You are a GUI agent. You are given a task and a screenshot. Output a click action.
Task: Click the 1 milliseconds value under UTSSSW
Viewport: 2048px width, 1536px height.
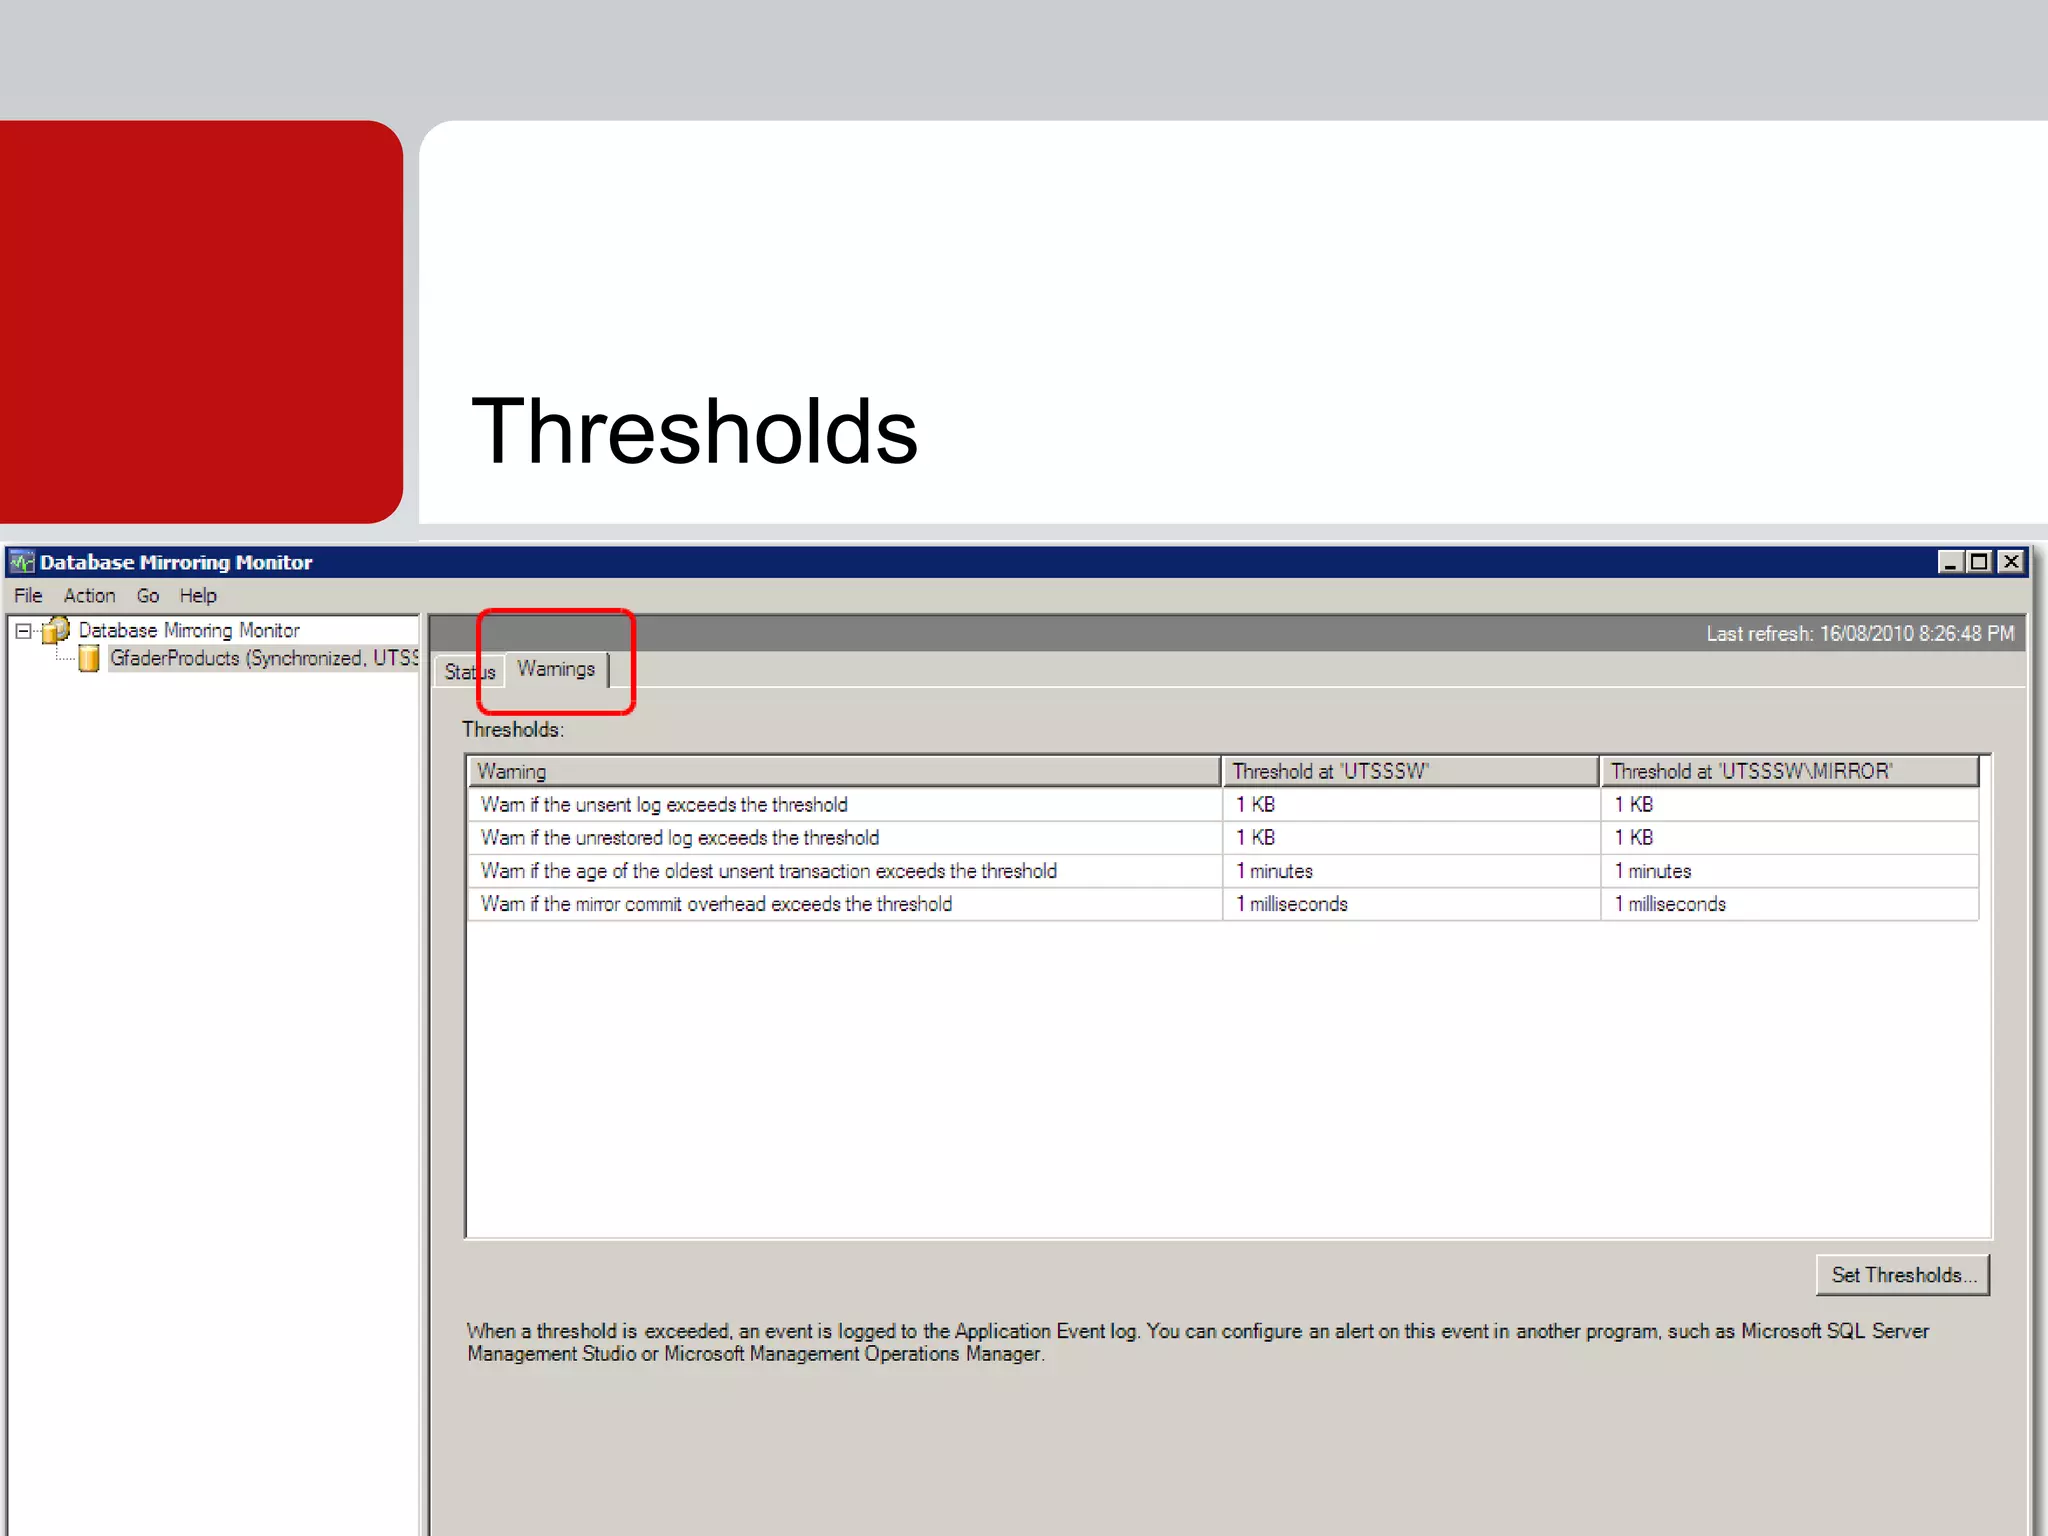point(1292,904)
